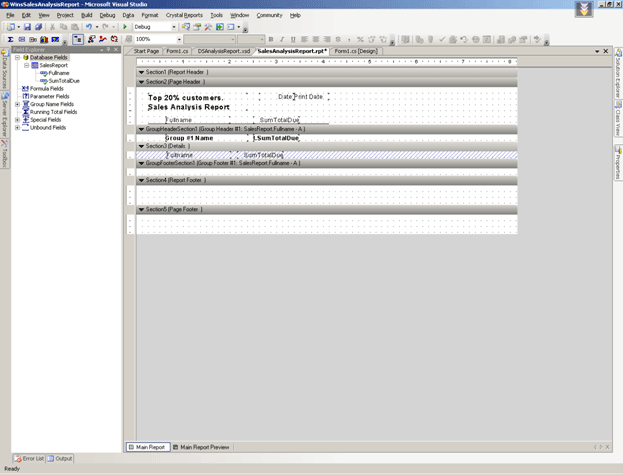Screen dimensions: 623x475
Task: Switch to the Start Page tab
Action: (146, 51)
